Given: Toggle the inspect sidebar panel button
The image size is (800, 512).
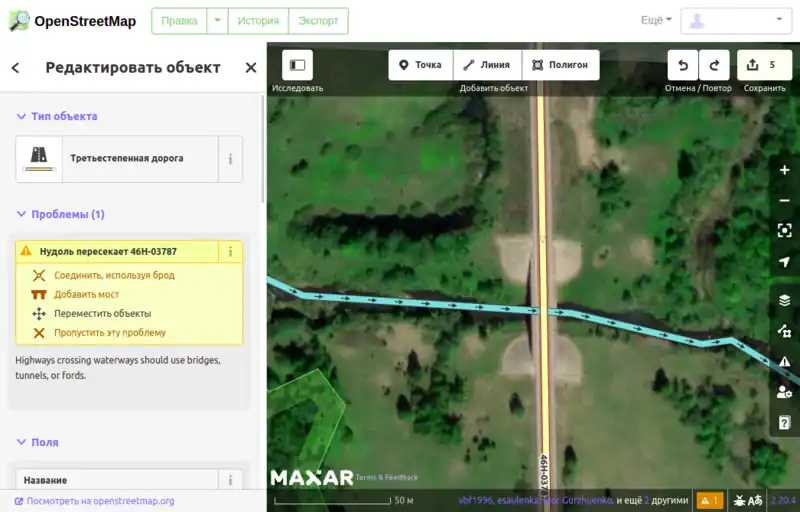Looking at the screenshot, I should [297, 66].
